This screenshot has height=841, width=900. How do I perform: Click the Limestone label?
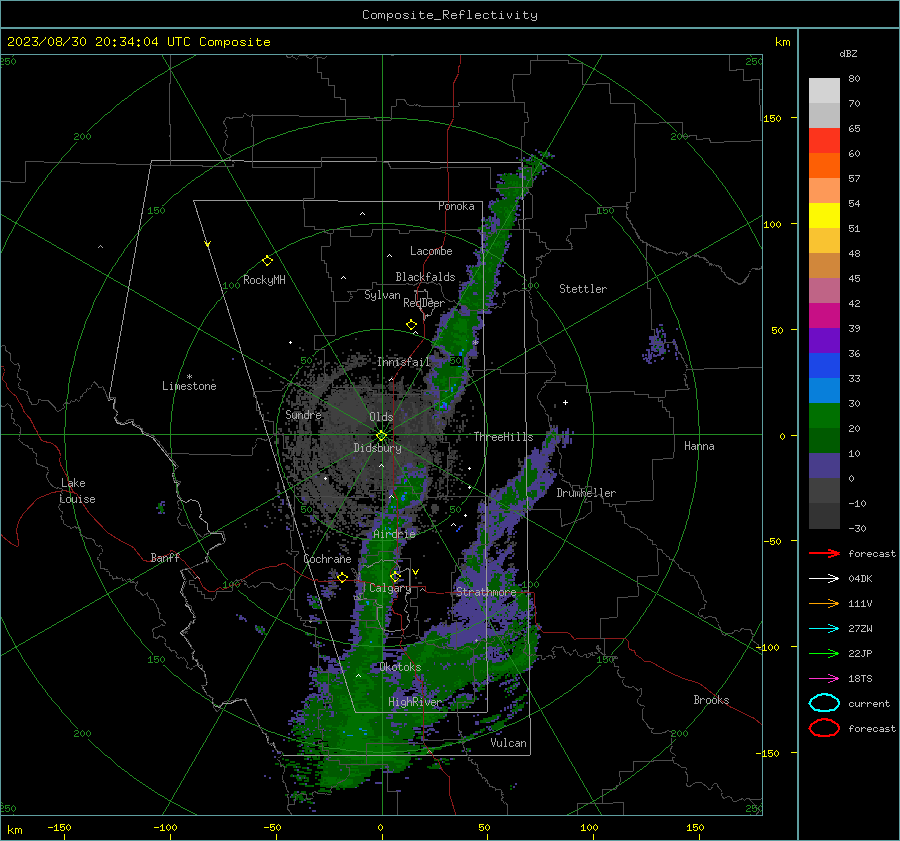click(x=189, y=386)
